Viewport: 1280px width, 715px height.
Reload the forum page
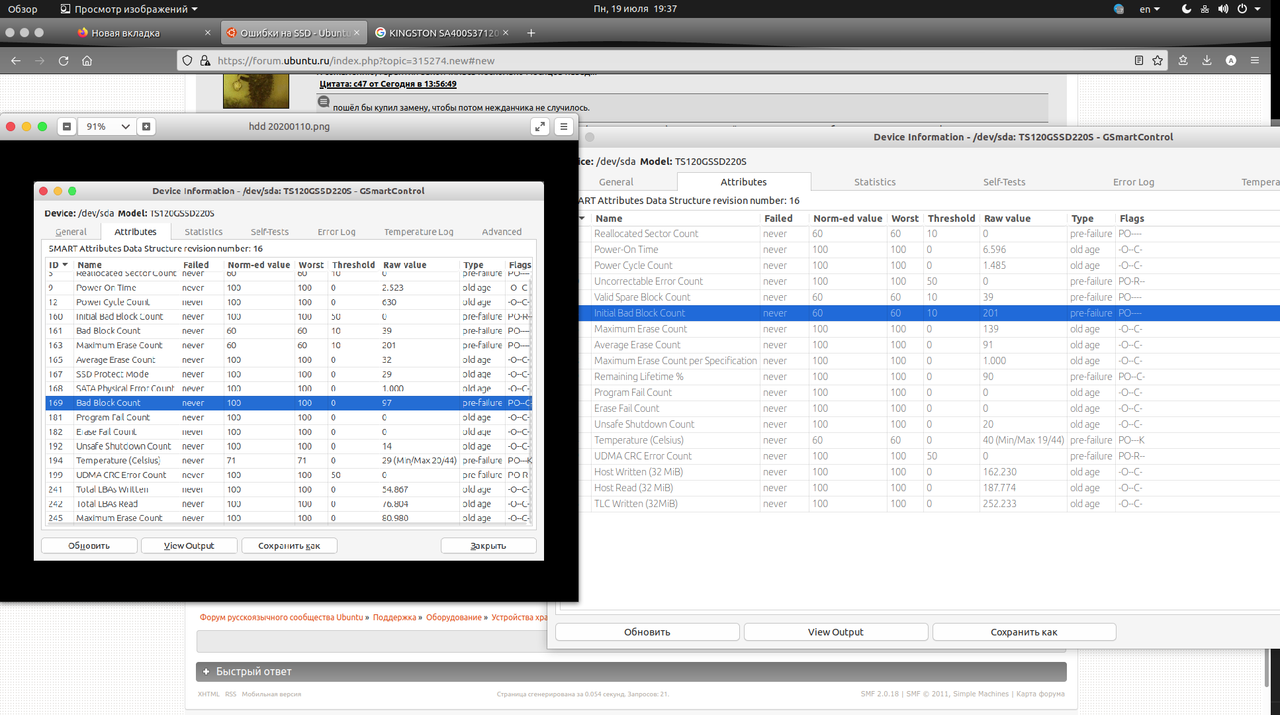[x=64, y=61]
